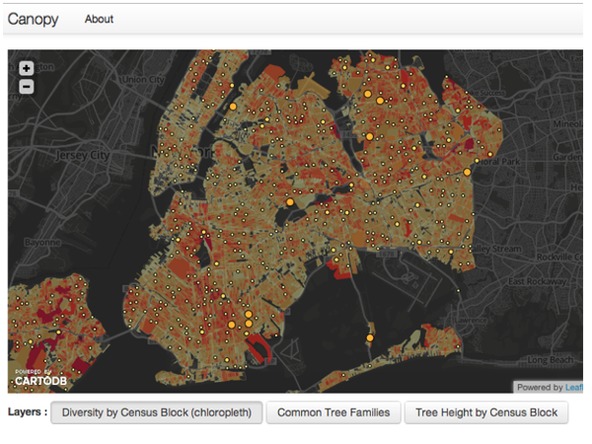Viewport: 592px width, 444px height.
Task: Switch to the Common Tree Families layer
Action: point(333,412)
